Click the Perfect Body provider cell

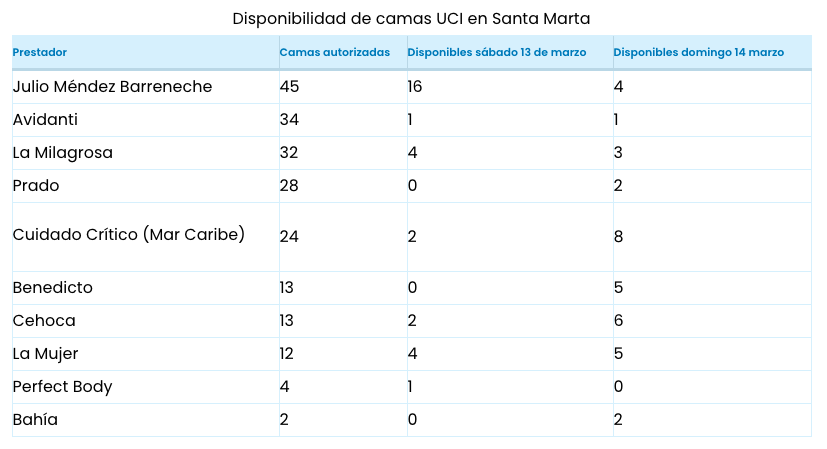[62, 387]
